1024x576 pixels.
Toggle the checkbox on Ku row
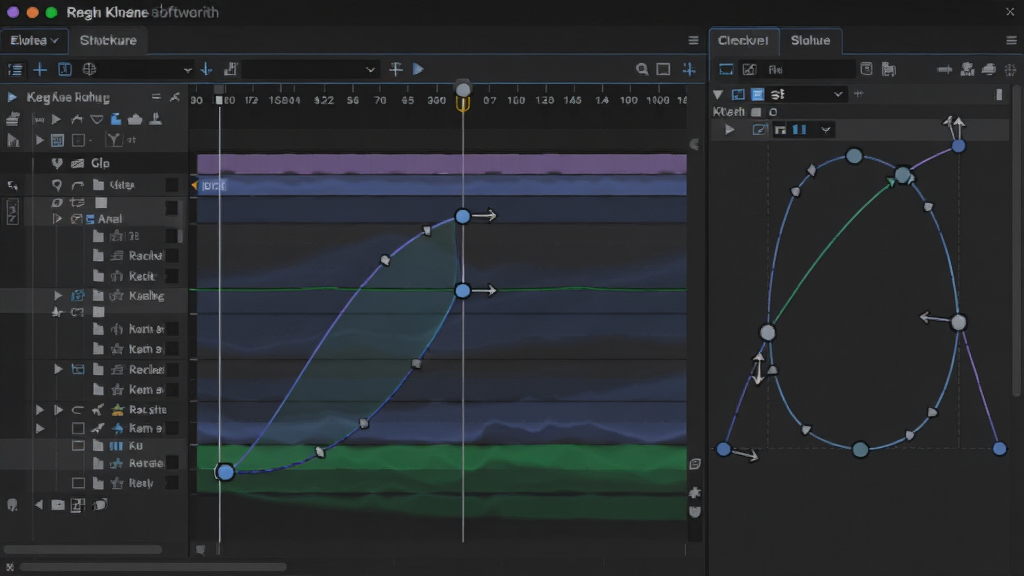pos(78,446)
